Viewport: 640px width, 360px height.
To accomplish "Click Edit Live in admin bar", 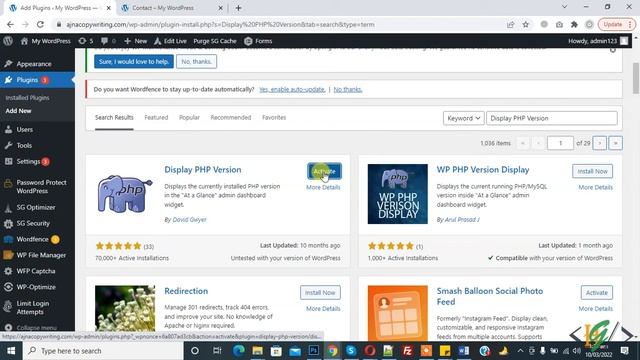I will 171,41.
